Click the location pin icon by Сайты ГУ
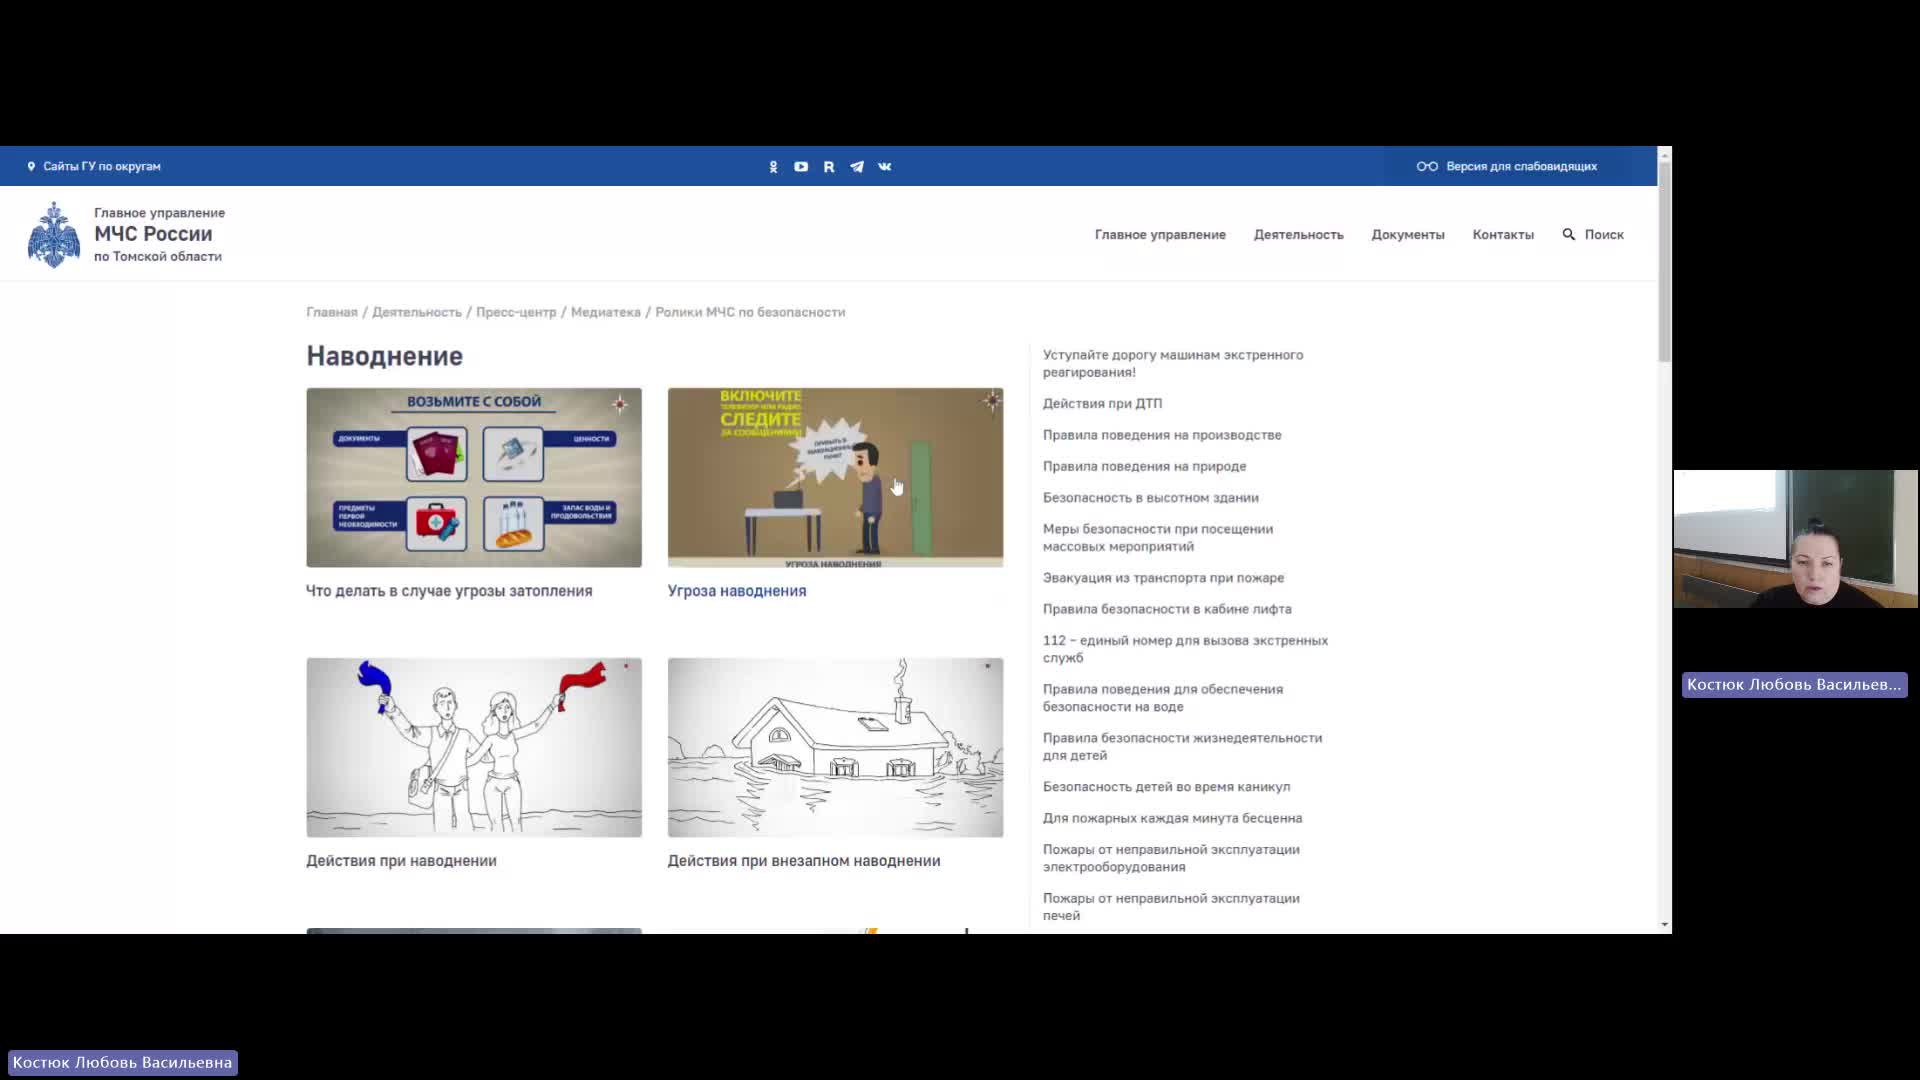Image resolution: width=1920 pixels, height=1080 pixels. pos(31,167)
